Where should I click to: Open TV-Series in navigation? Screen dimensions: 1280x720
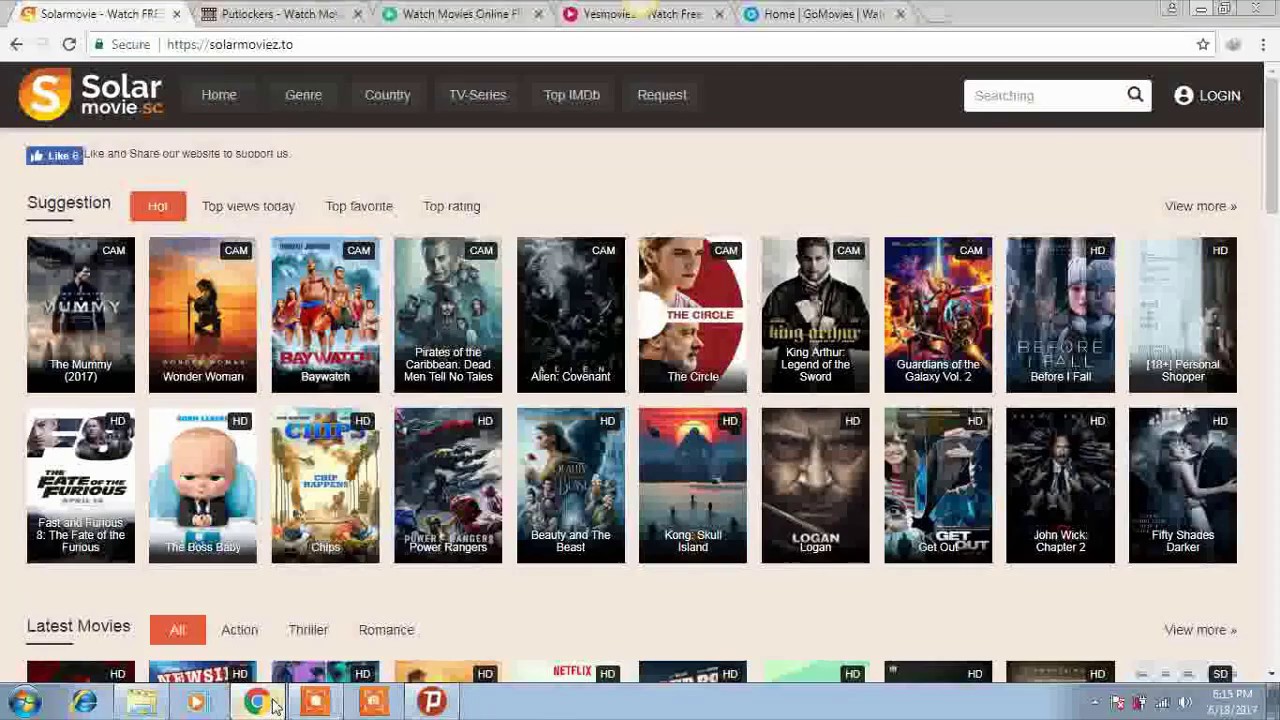(x=477, y=95)
